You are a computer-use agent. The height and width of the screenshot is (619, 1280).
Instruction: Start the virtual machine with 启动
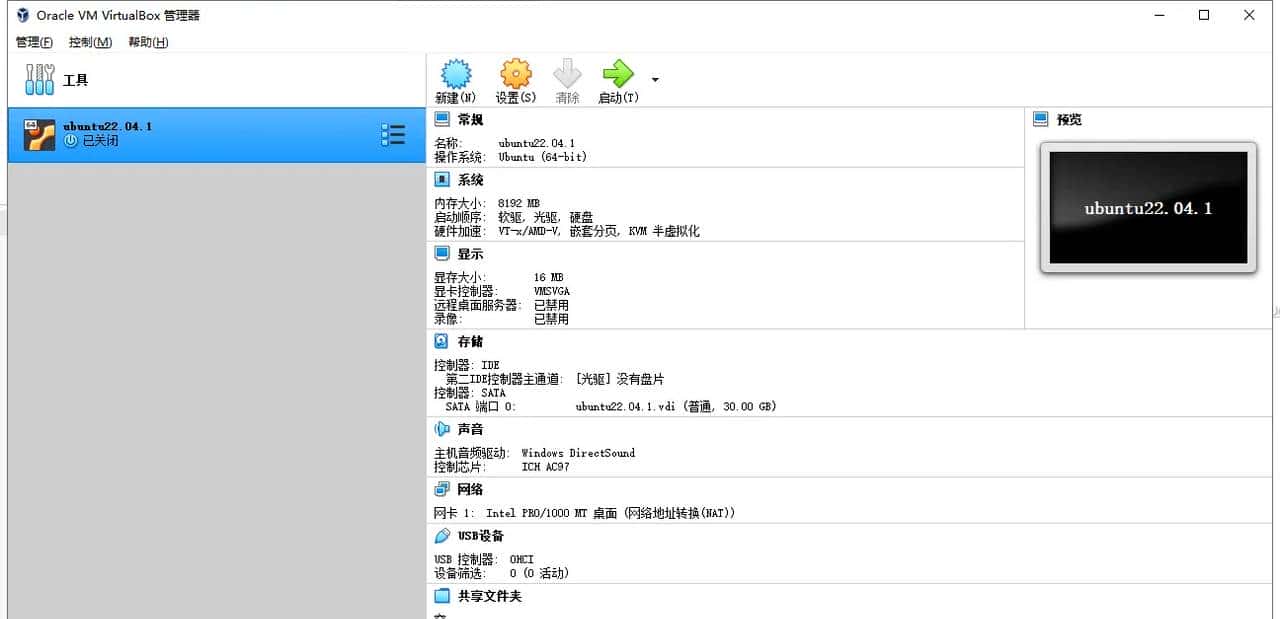point(618,79)
